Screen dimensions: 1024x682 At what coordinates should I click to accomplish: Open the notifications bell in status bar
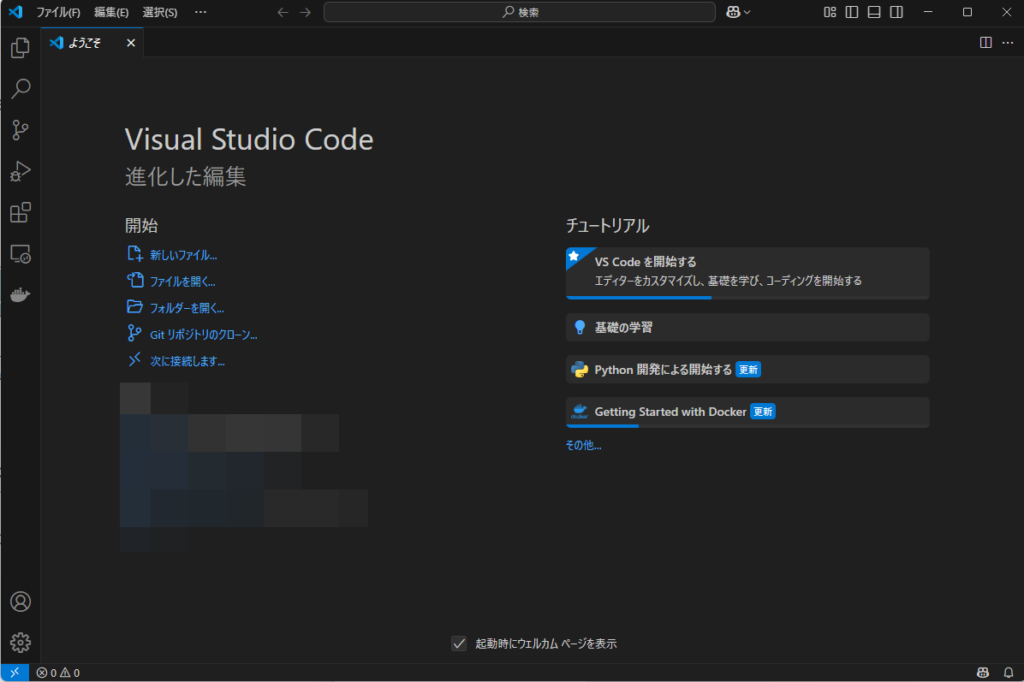pyautogui.click(x=1008, y=672)
